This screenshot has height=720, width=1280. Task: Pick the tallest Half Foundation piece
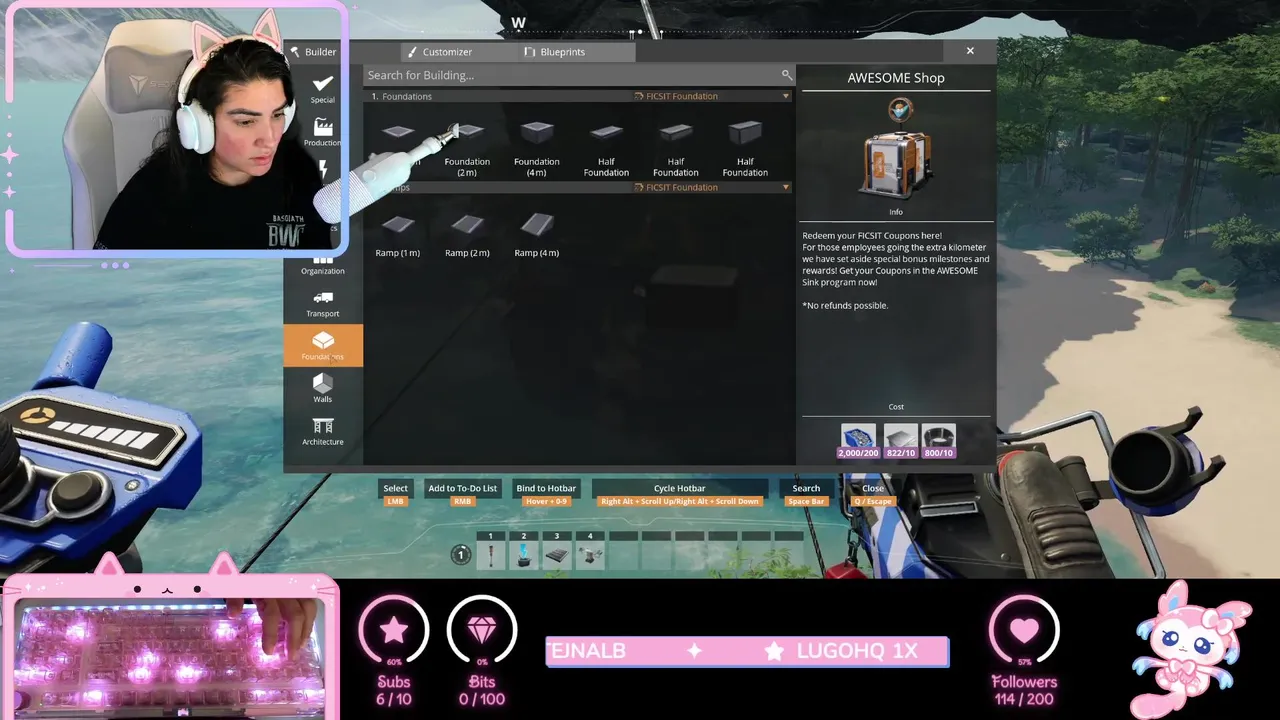click(745, 148)
